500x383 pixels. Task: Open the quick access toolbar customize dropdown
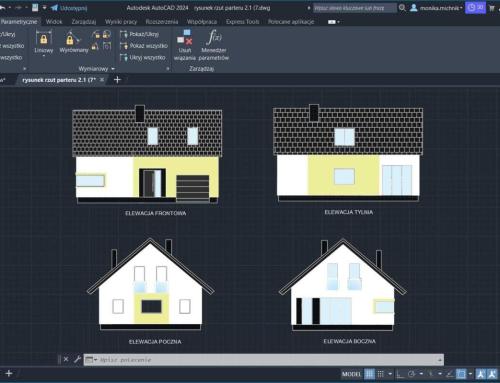click(44, 8)
